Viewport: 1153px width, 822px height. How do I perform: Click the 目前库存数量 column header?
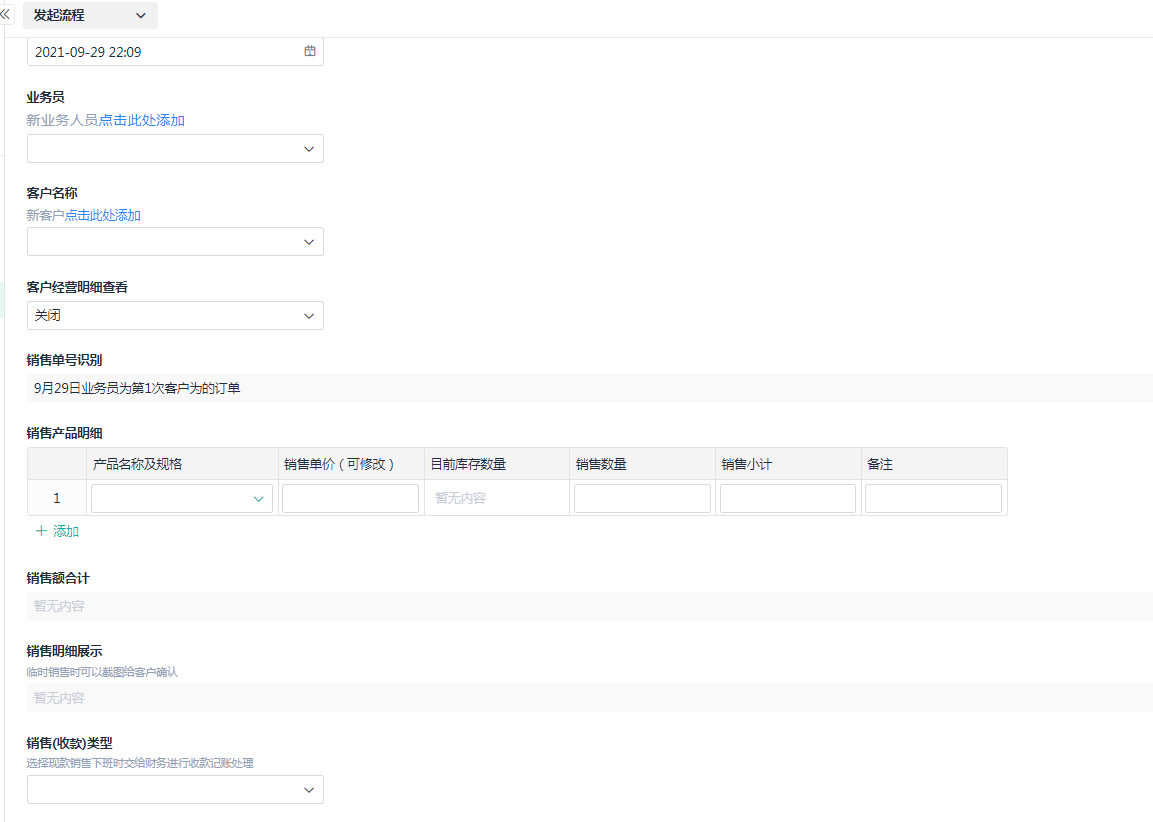click(x=468, y=464)
